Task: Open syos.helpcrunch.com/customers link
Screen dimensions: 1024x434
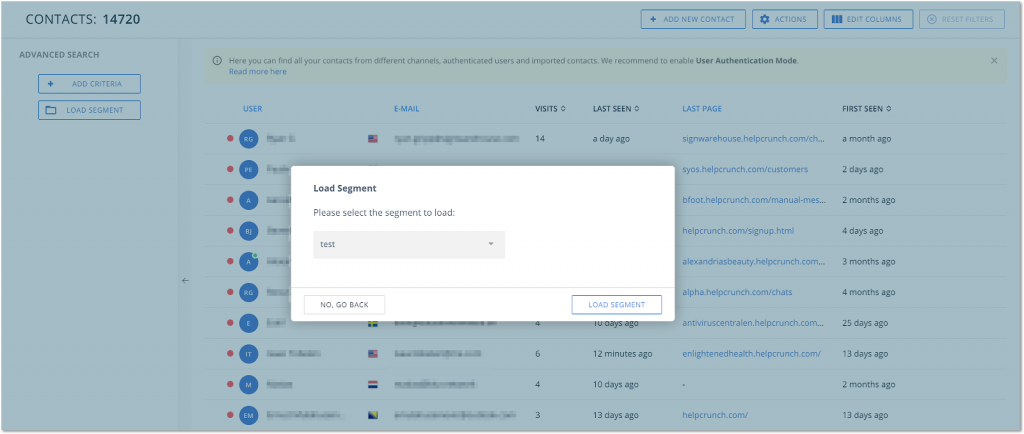Action: (x=745, y=170)
